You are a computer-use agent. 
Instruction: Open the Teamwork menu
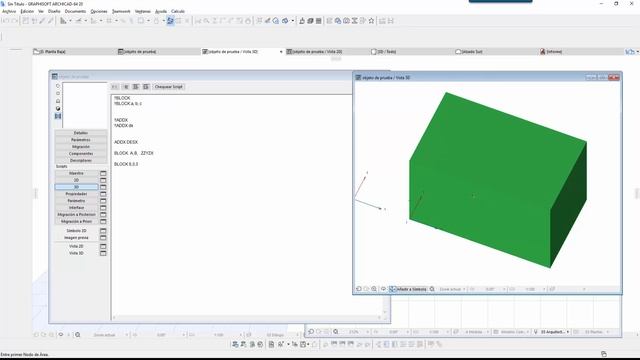tap(121, 11)
